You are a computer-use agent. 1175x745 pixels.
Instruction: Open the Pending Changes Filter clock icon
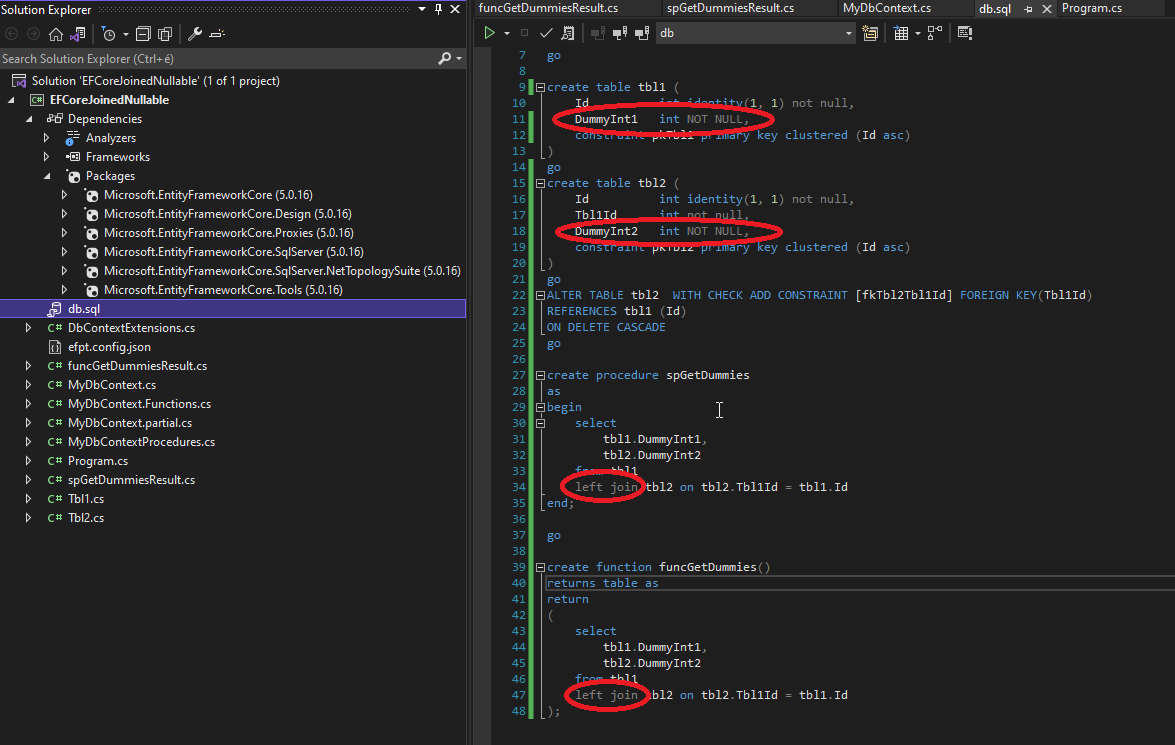click(x=109, y=34)
